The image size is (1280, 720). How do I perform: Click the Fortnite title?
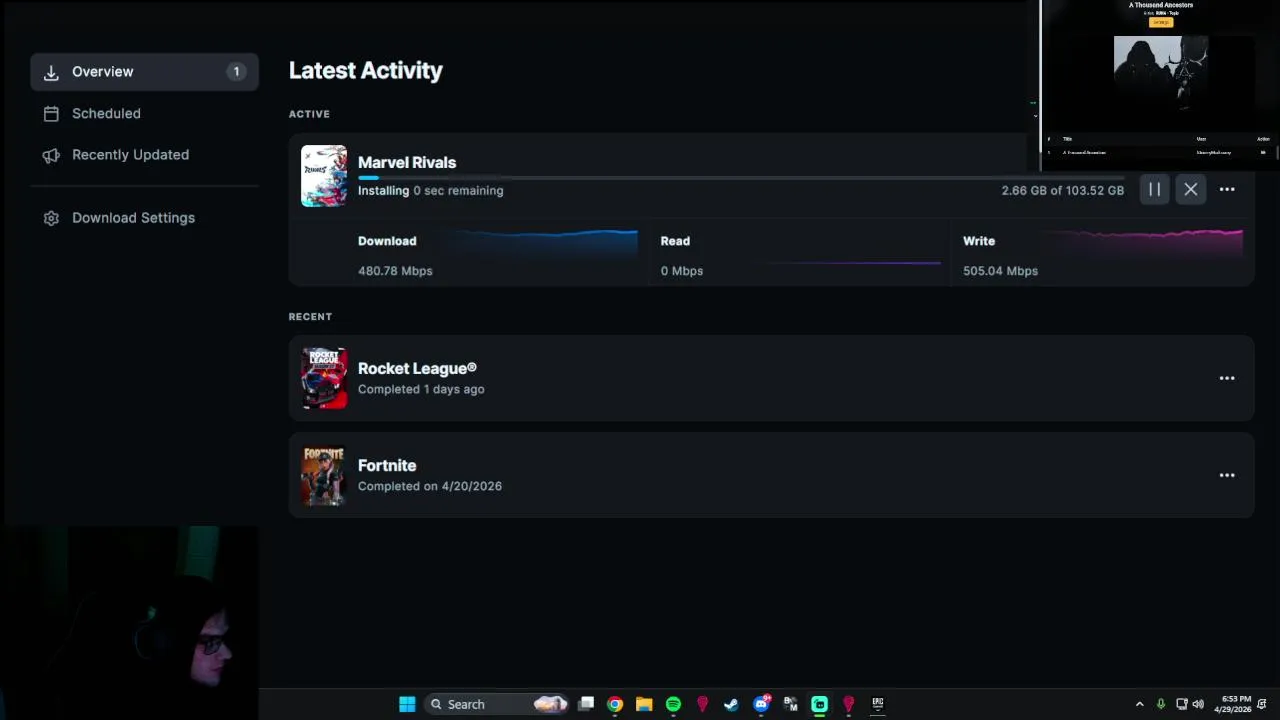pyautogui.click(x=387, y=465)
